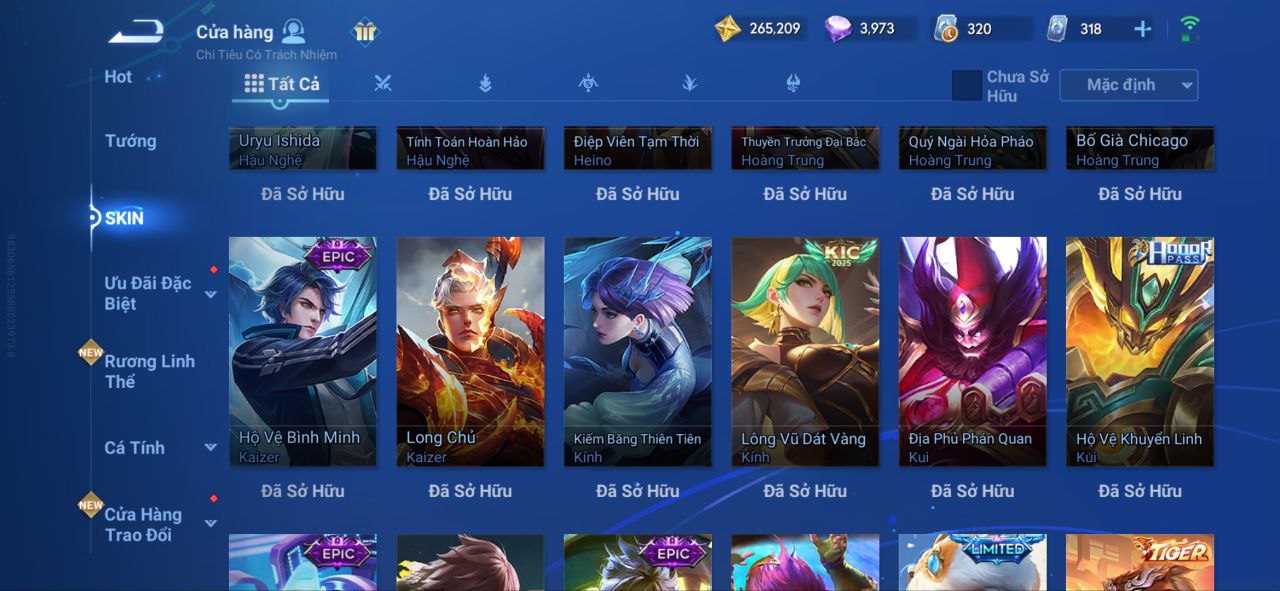
Task: Go back using the arrow icon
Action: point(136,31)
